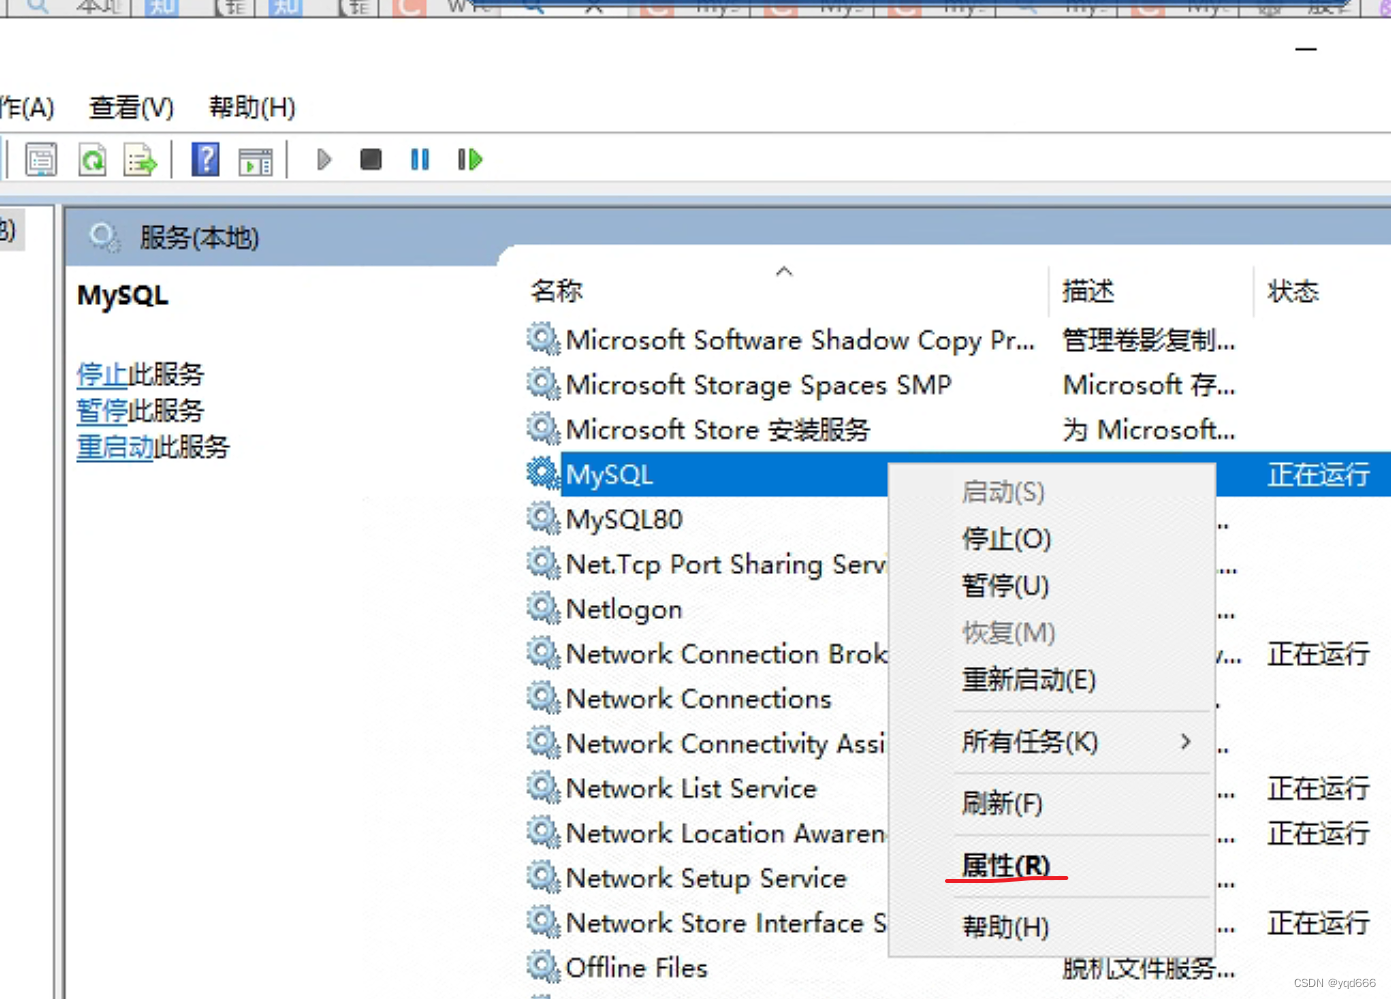Open the 查看(V) menu
Viewport: 1391px width, 999px height.
pyautogui.click(x=131, y=108)
